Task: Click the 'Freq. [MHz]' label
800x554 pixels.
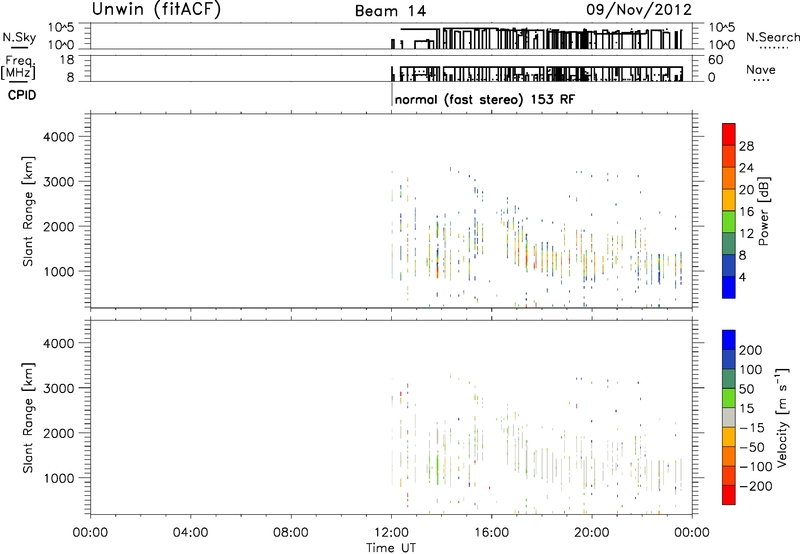Action: tap(18, 68)
